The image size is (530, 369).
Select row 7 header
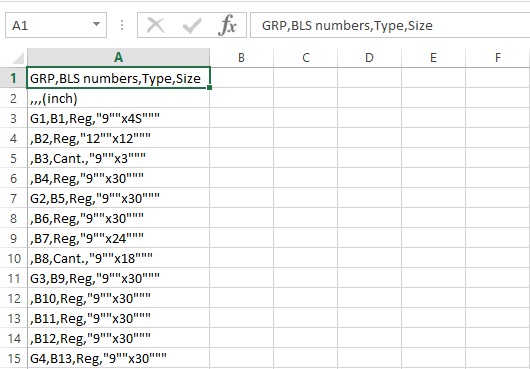pyautogui.click(x=14, y=198)
